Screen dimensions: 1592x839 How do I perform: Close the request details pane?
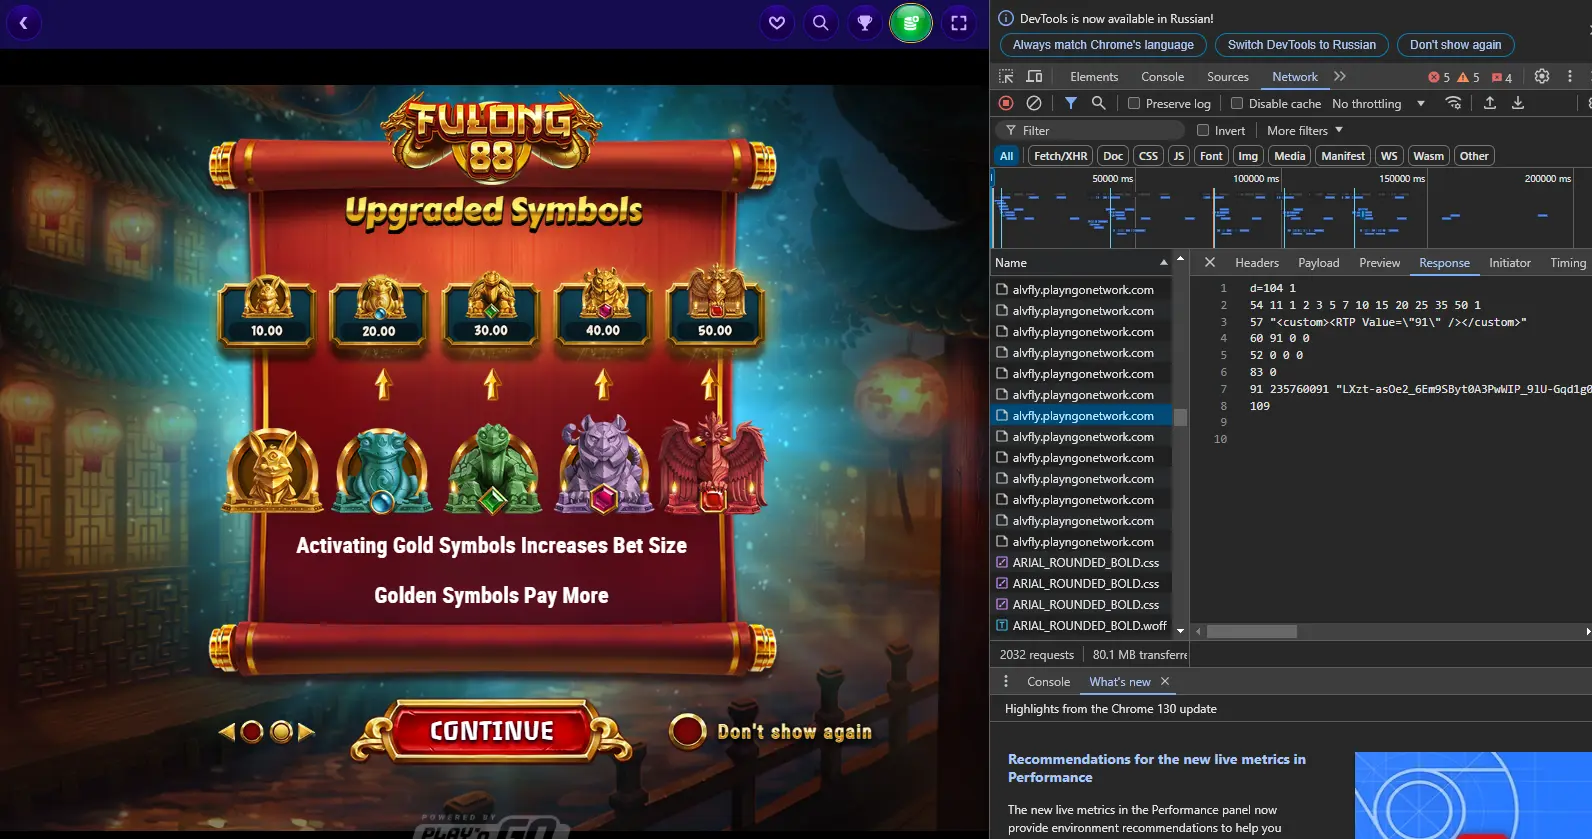click(1210, 262)
